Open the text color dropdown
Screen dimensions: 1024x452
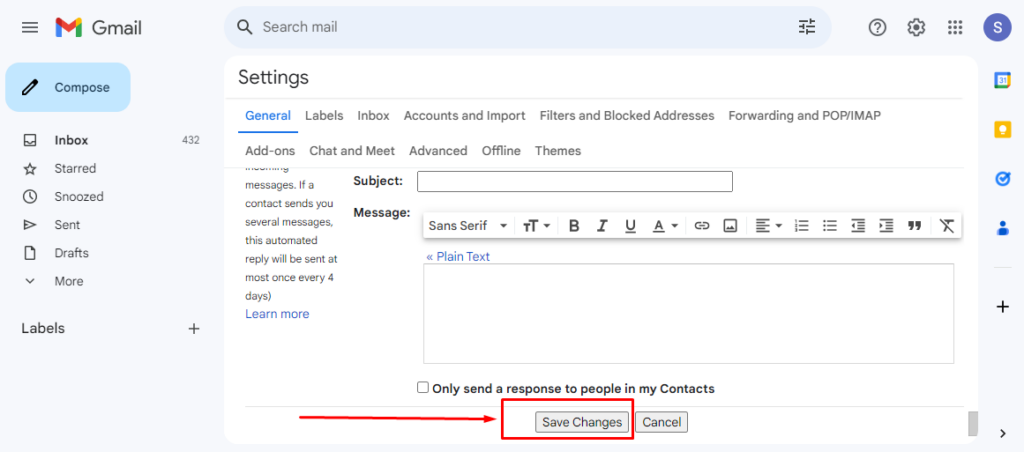pos(665,226)
